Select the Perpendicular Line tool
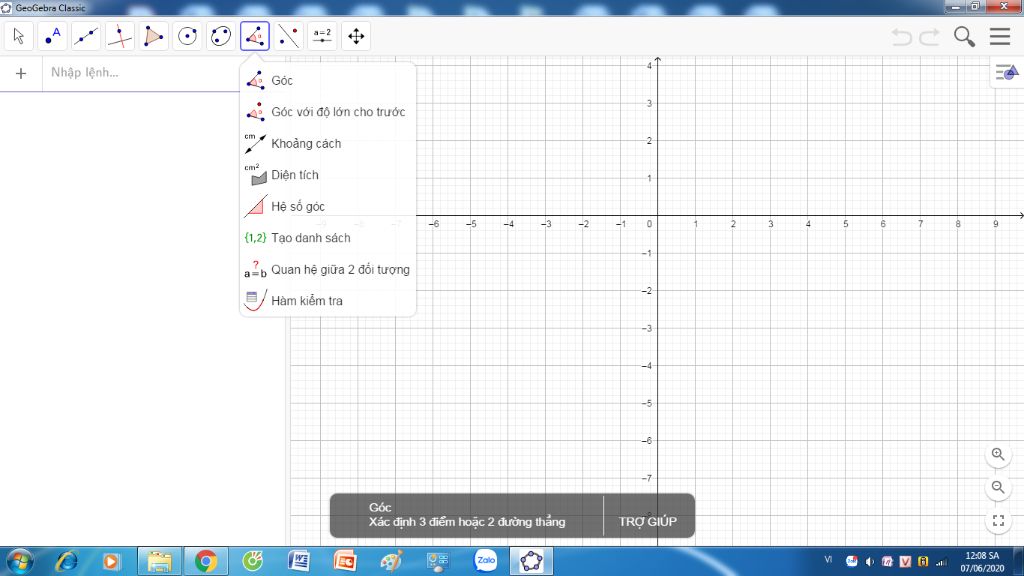Image resolution: width=1024 pixels, height=576 pixels. (120, 36)
